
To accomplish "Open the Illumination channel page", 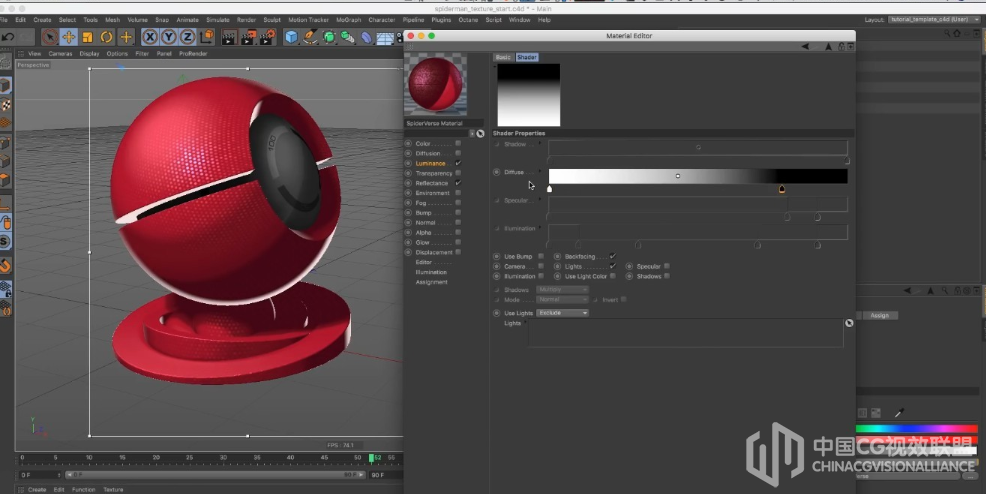I will [431, 272].
